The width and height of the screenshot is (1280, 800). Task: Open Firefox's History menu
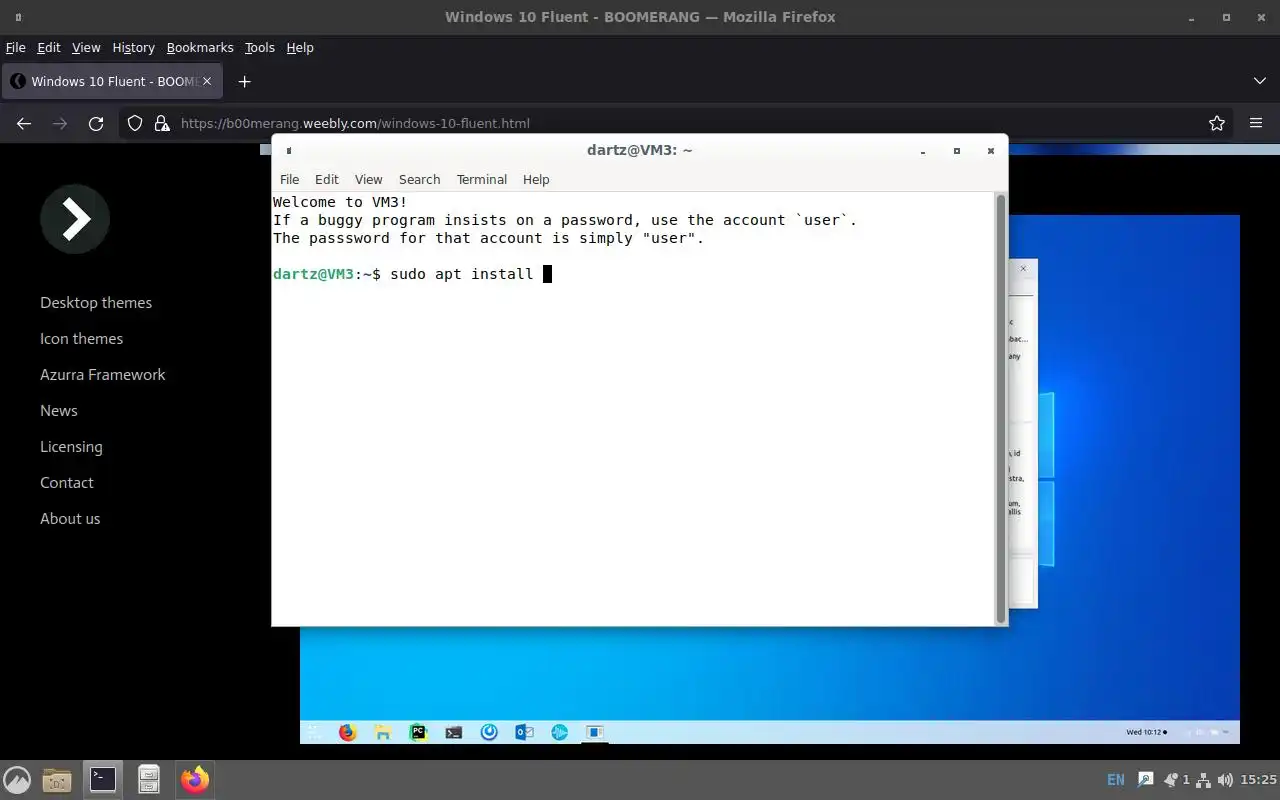(133, 47)
